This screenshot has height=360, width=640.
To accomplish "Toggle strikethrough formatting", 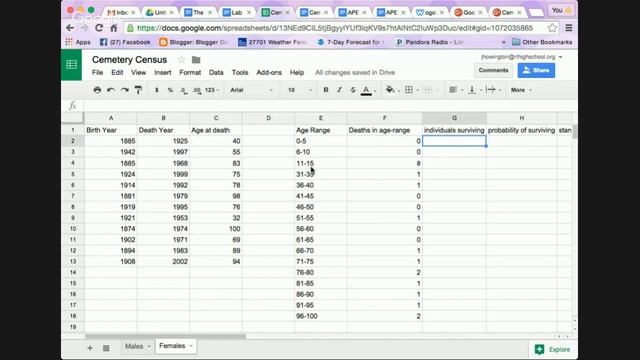I will point(353,90).
